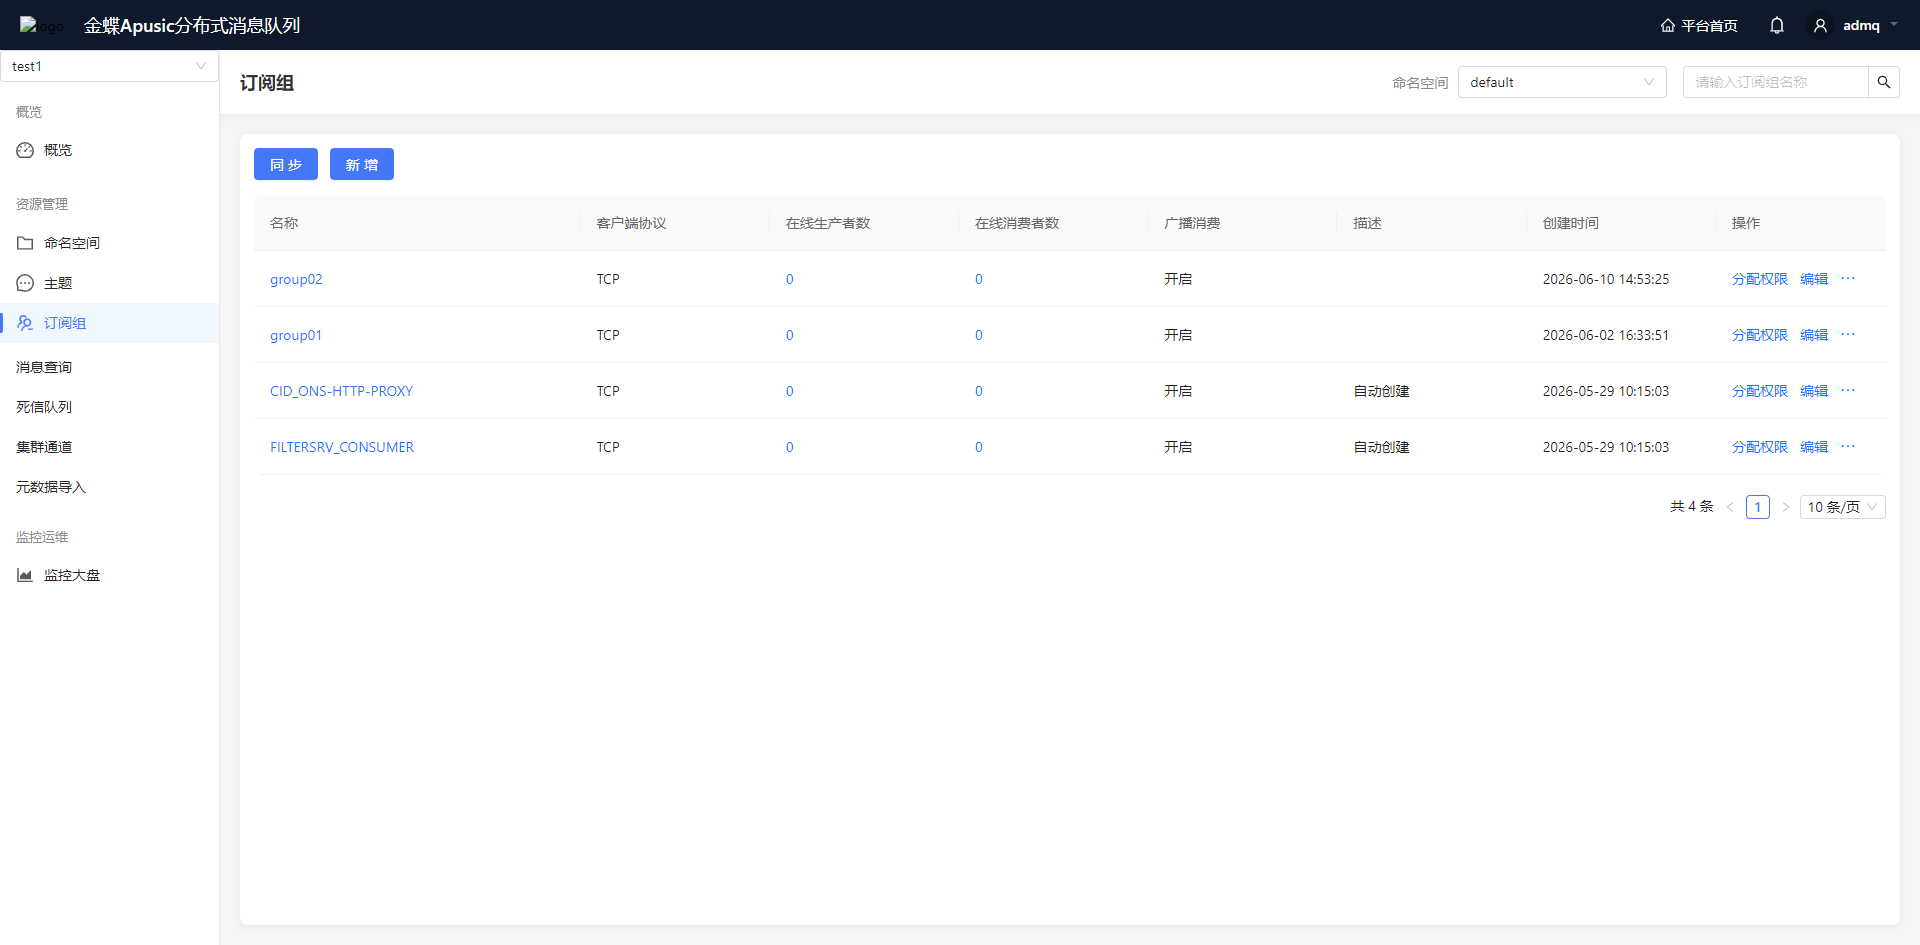Open more actions for FILTERSRV_CONSUMER row

[x=1848, y=447]
